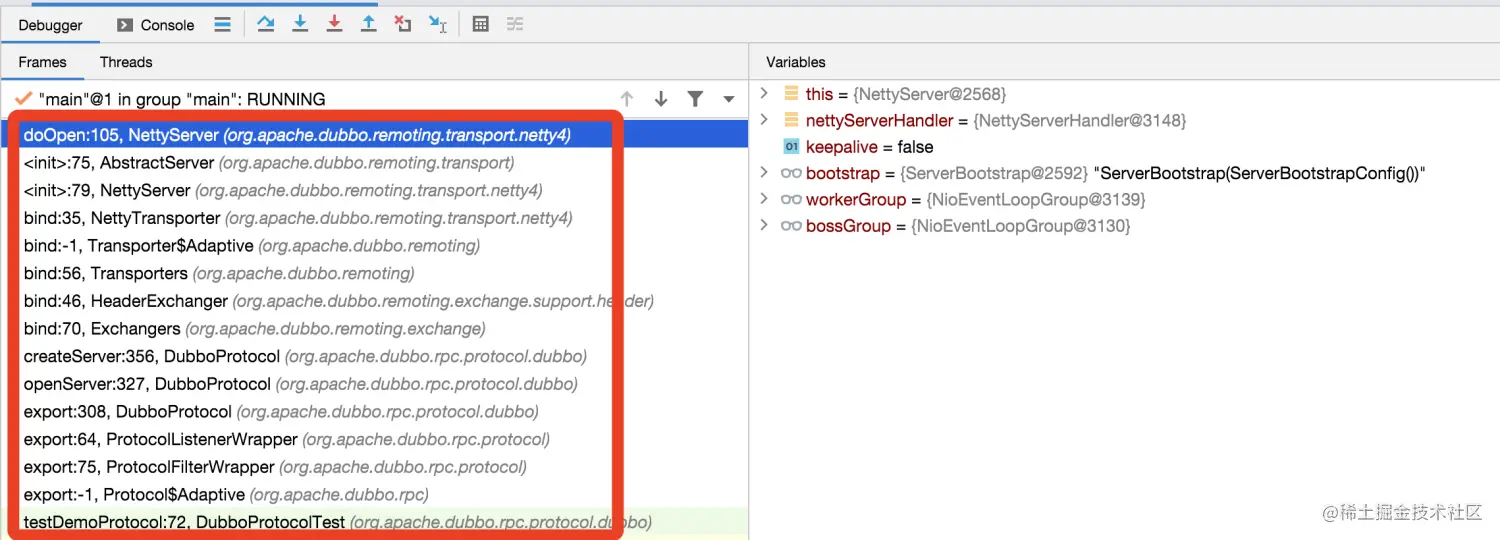Viewport: 1500px width, 540px height.
Task: Select frame bind:56, Transporters
Action: point(374,273)
